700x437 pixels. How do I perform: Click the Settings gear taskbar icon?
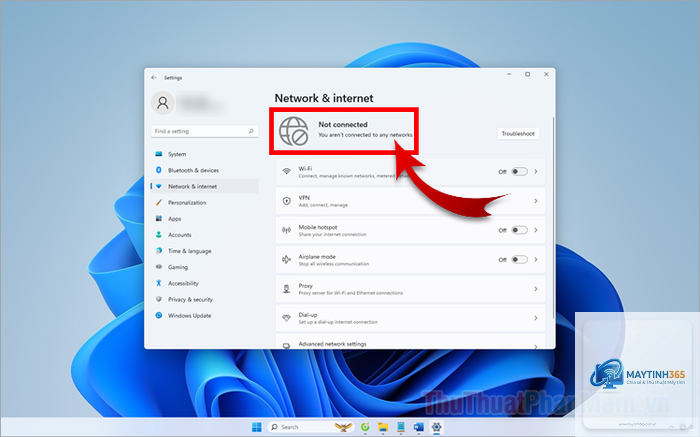tap(436, 427)
